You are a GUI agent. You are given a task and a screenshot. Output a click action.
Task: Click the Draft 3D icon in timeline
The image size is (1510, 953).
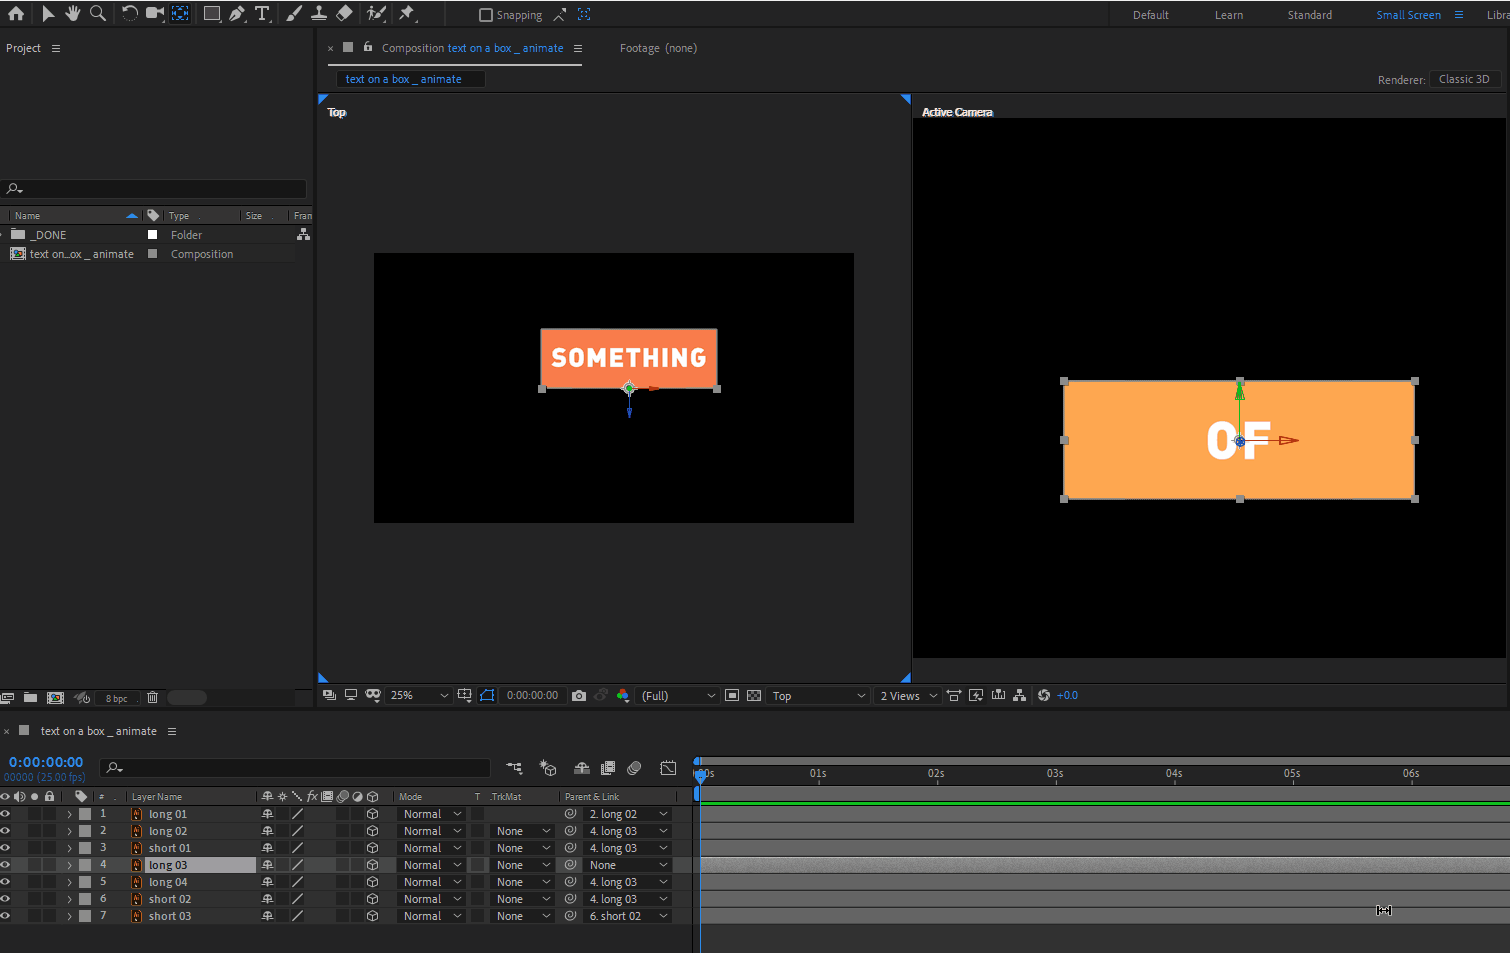(x=548, y=768)
